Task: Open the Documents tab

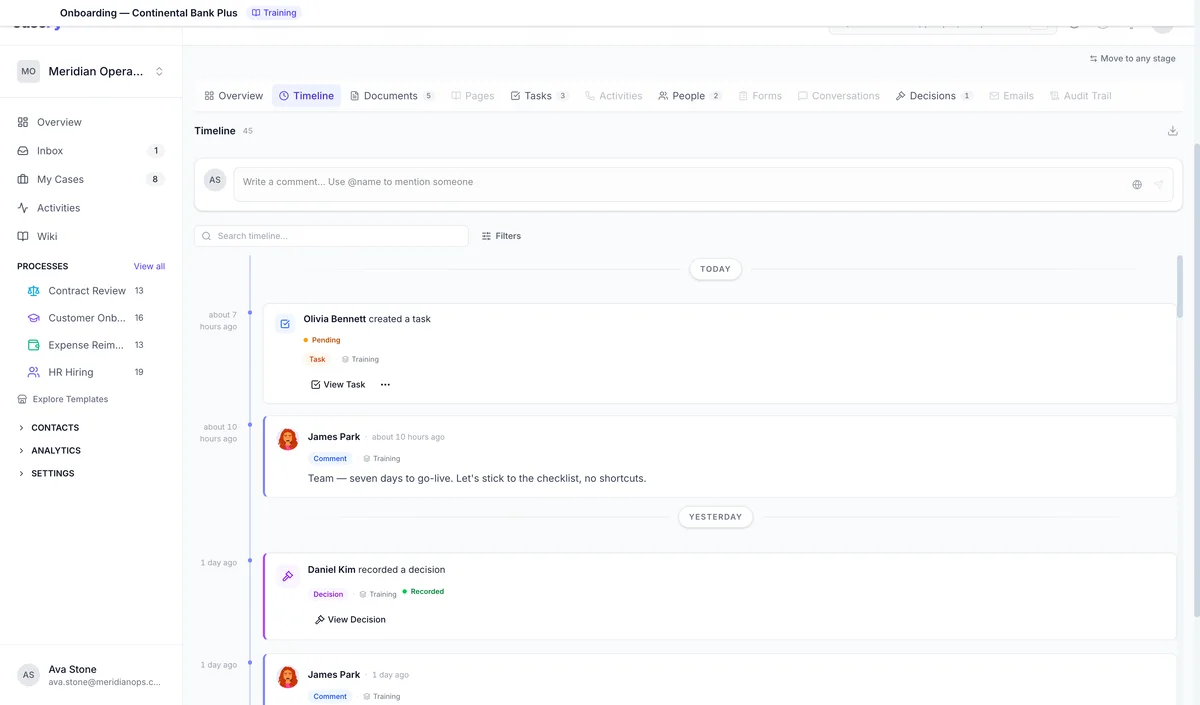Action: point(392,96)
